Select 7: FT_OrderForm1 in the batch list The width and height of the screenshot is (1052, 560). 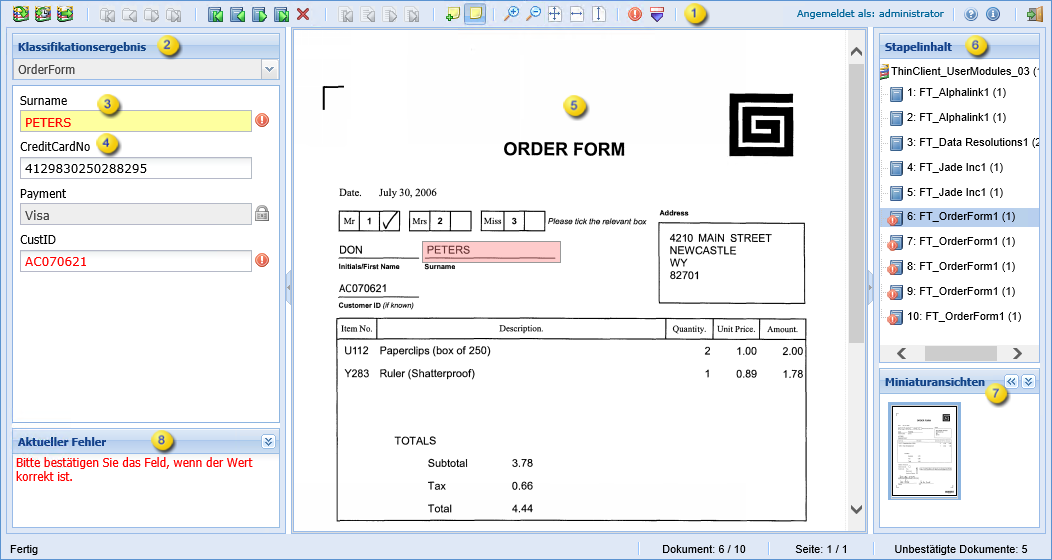(960, 241)
